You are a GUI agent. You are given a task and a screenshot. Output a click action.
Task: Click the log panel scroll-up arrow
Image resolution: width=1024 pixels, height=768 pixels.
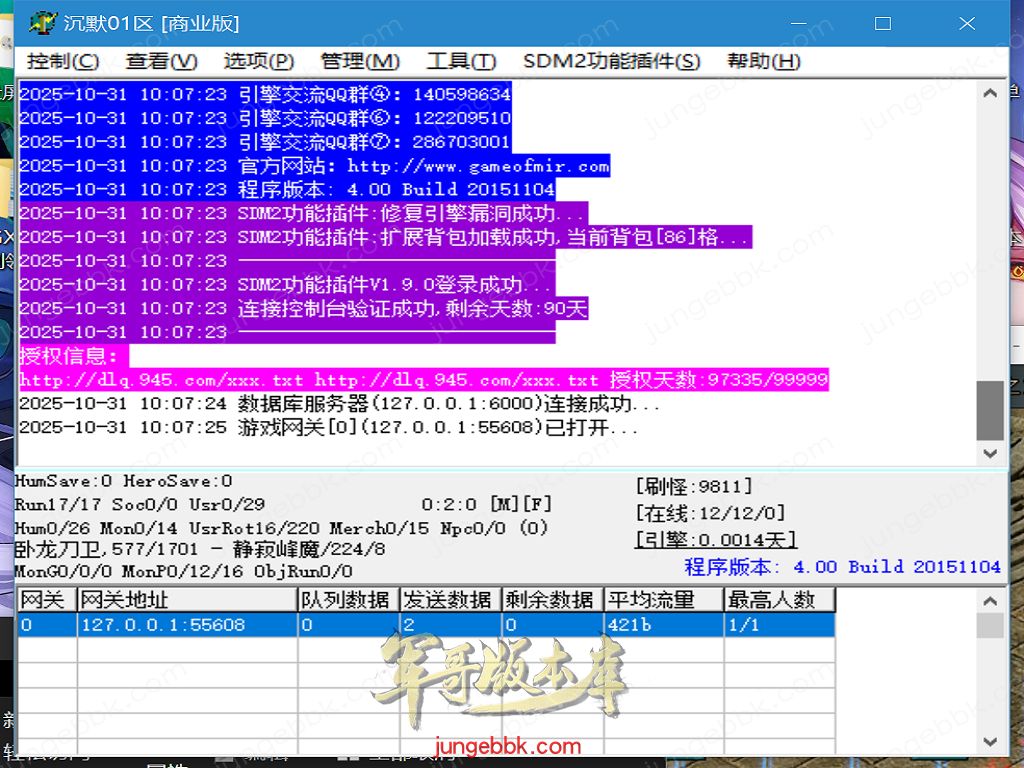point(990,94)
